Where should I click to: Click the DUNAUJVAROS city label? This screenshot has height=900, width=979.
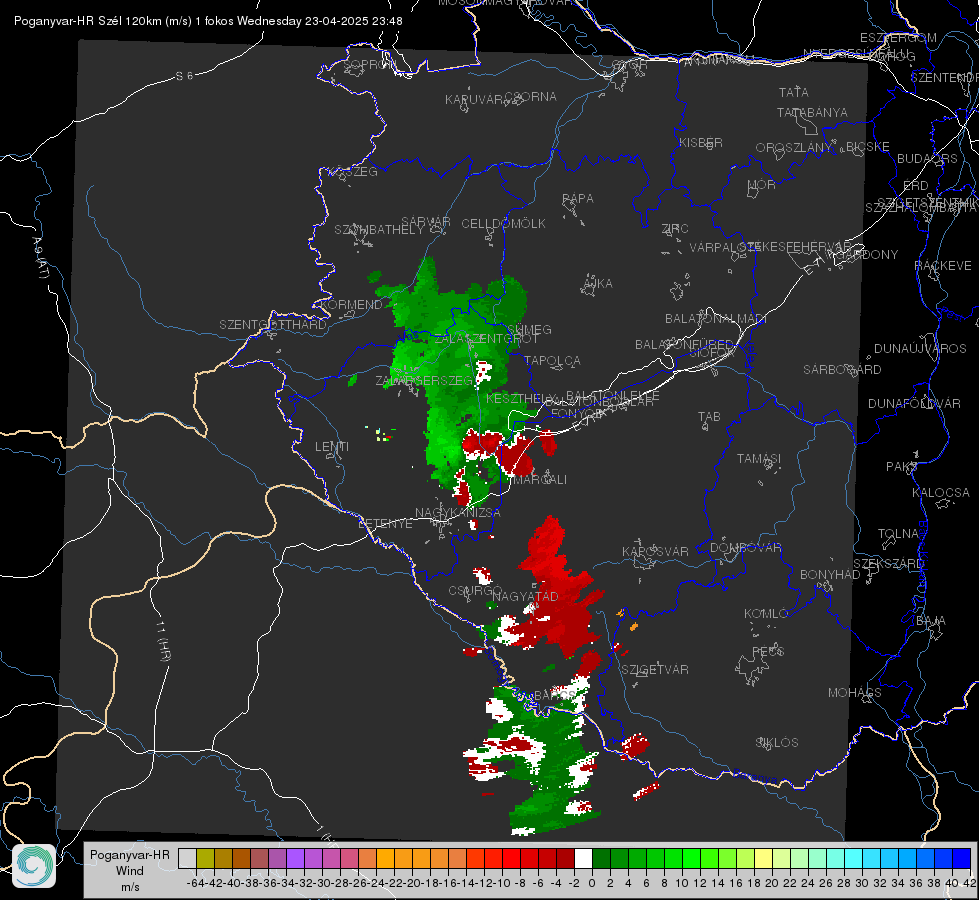pos(920,349)
